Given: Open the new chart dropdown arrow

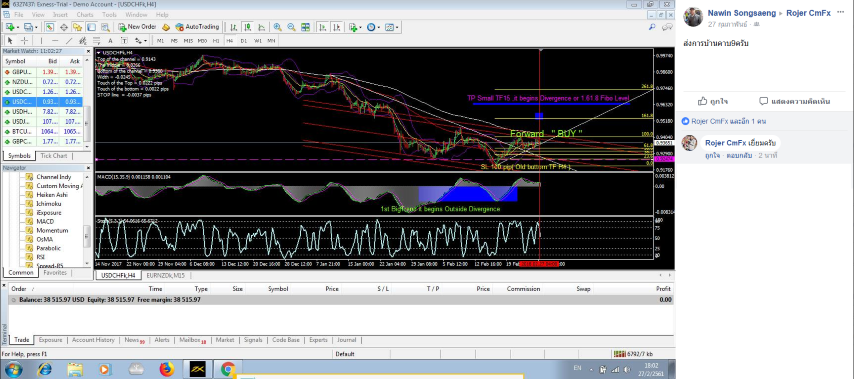Looking at the screenshot, I should [x=18, y=27].
